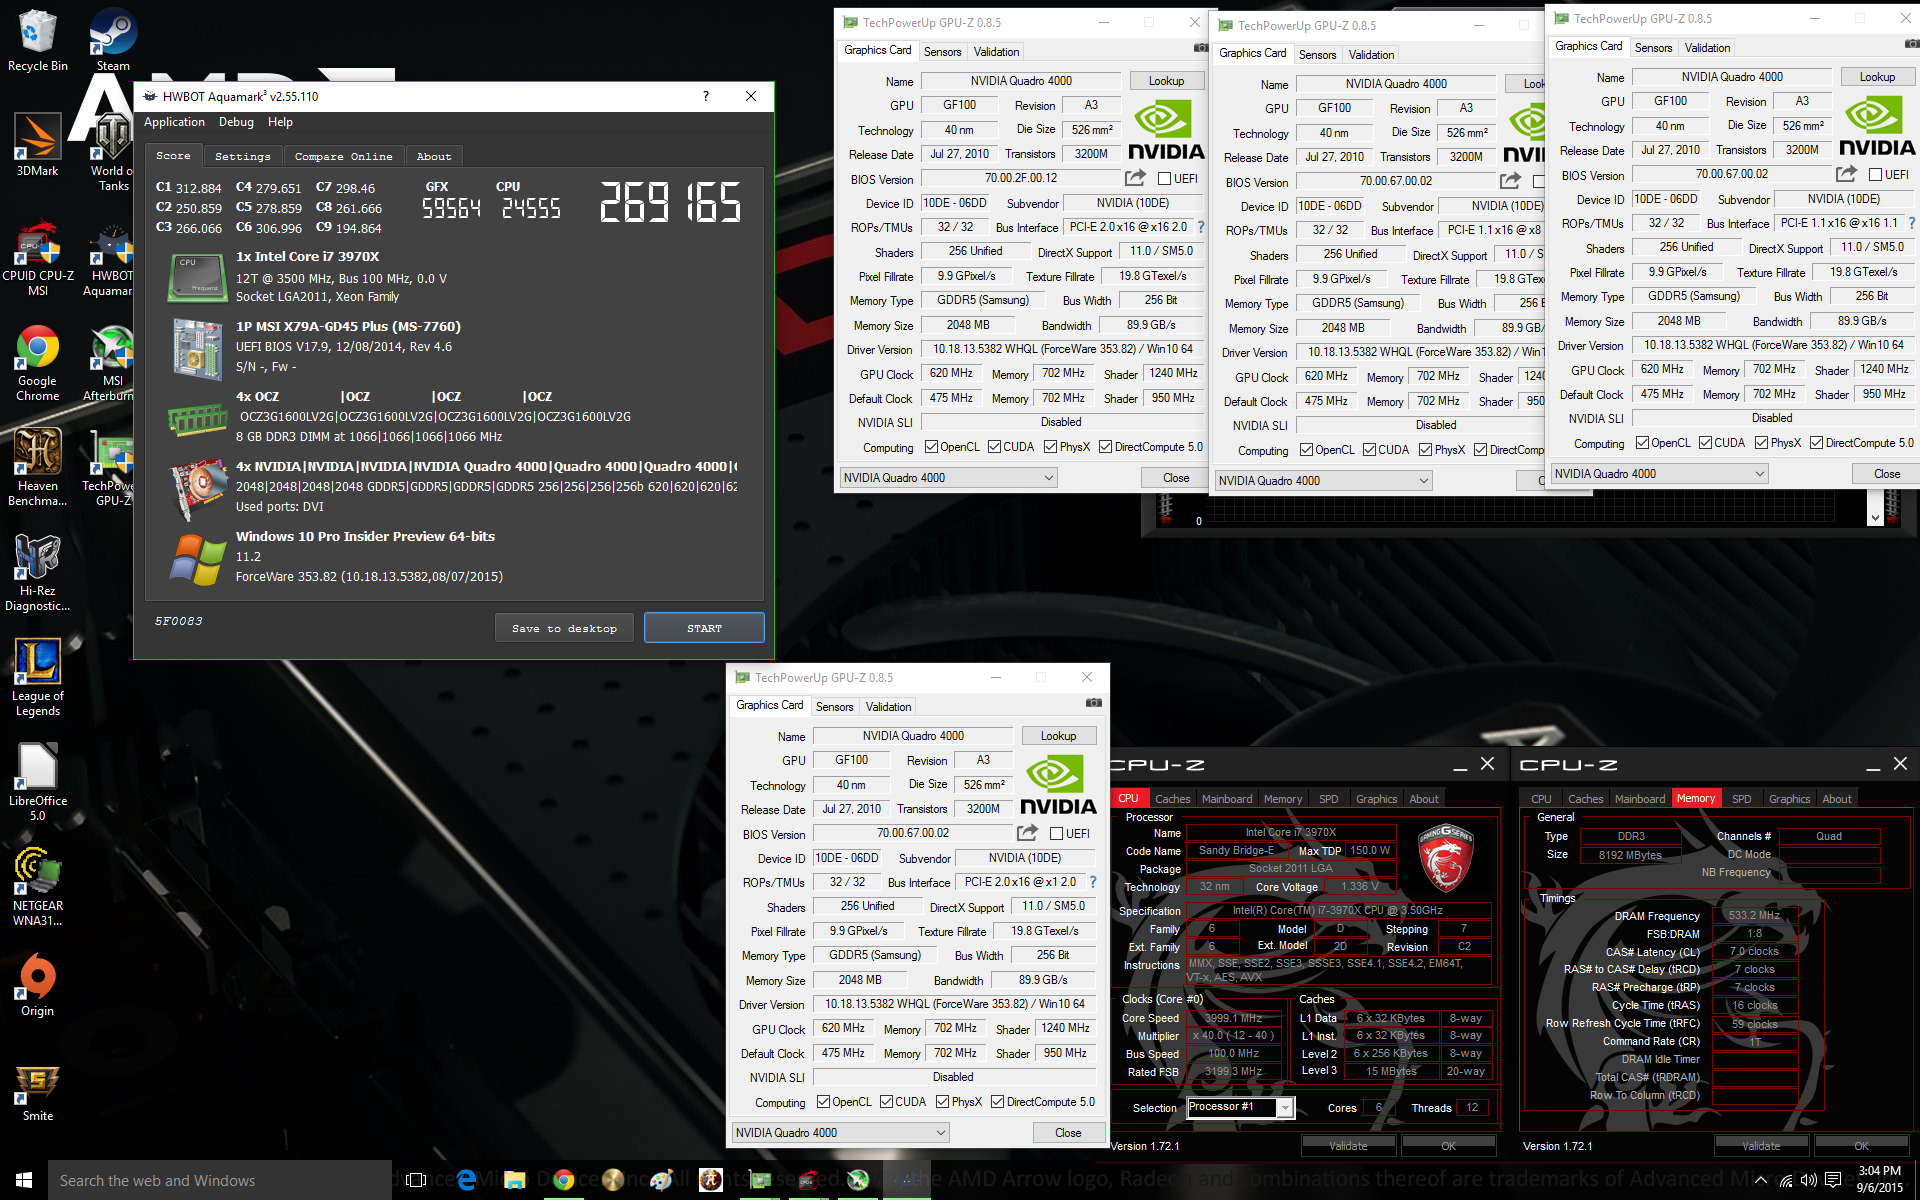Open the LibreOffice 5.0 desktop icon
The image size is (1920, 1200).
[37, 782]
